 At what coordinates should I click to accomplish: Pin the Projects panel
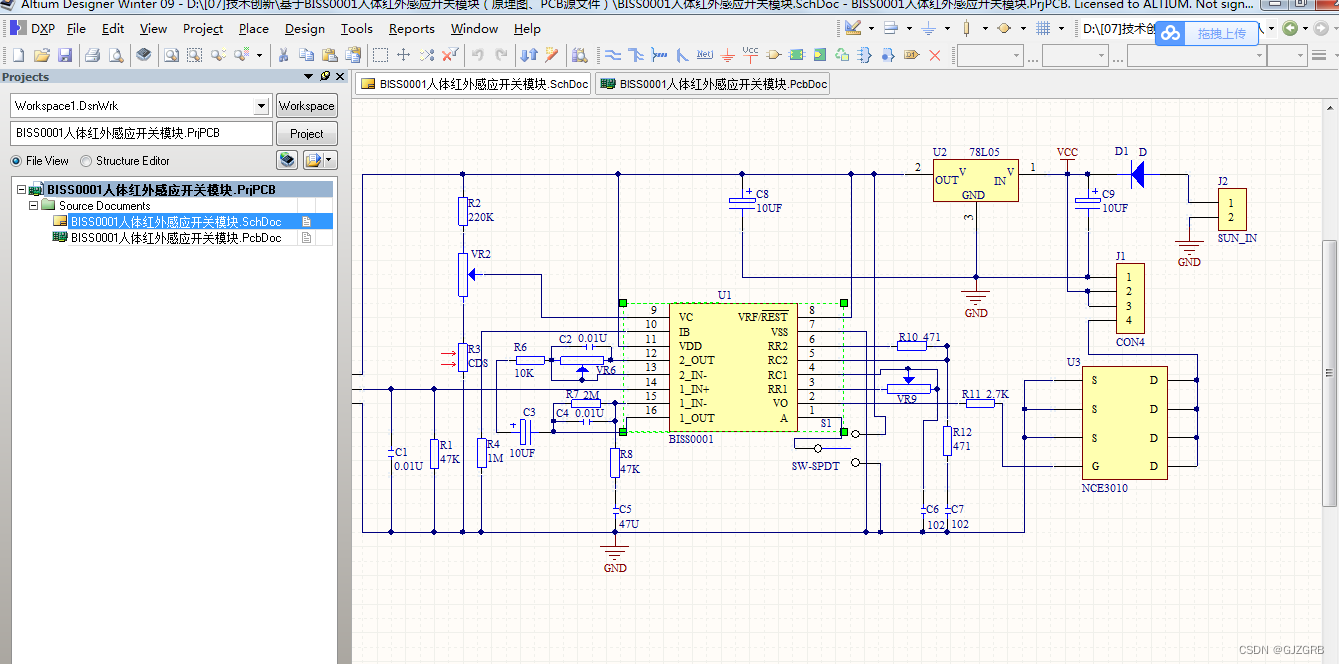pyautogui.click(x=324, y=76)
